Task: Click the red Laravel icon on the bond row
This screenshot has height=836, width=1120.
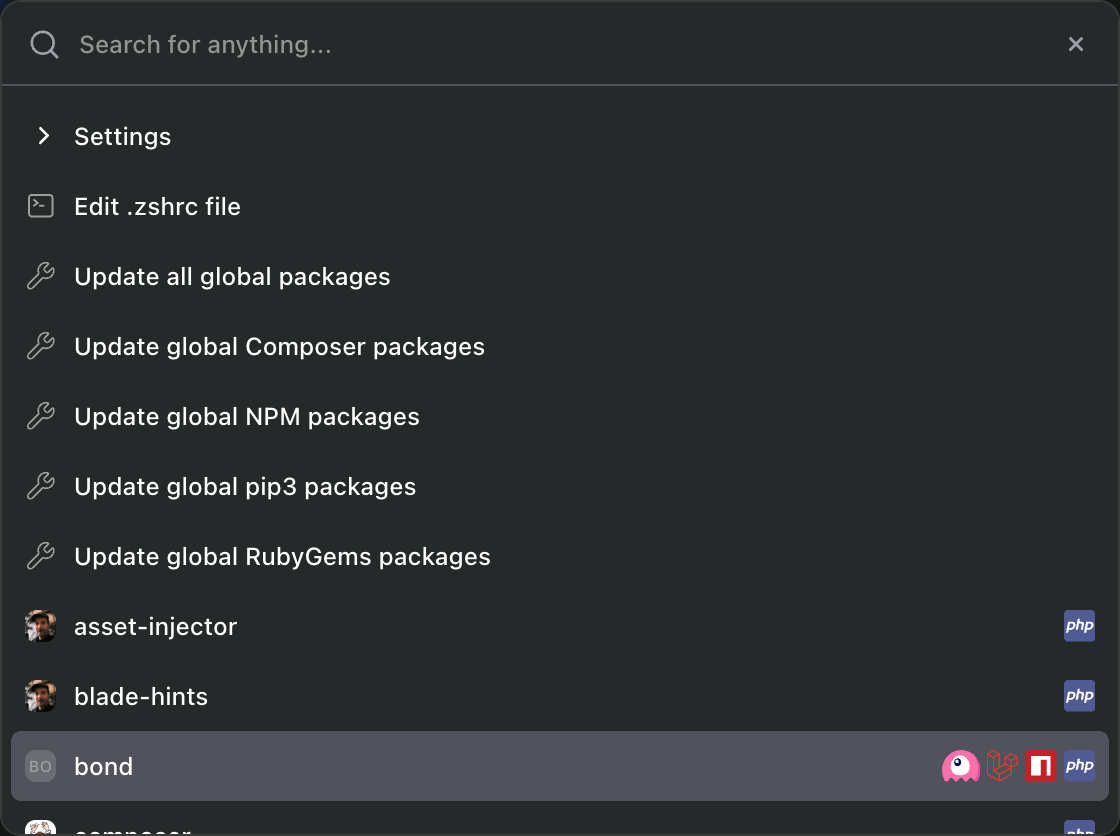Action: click(1002, 766)
